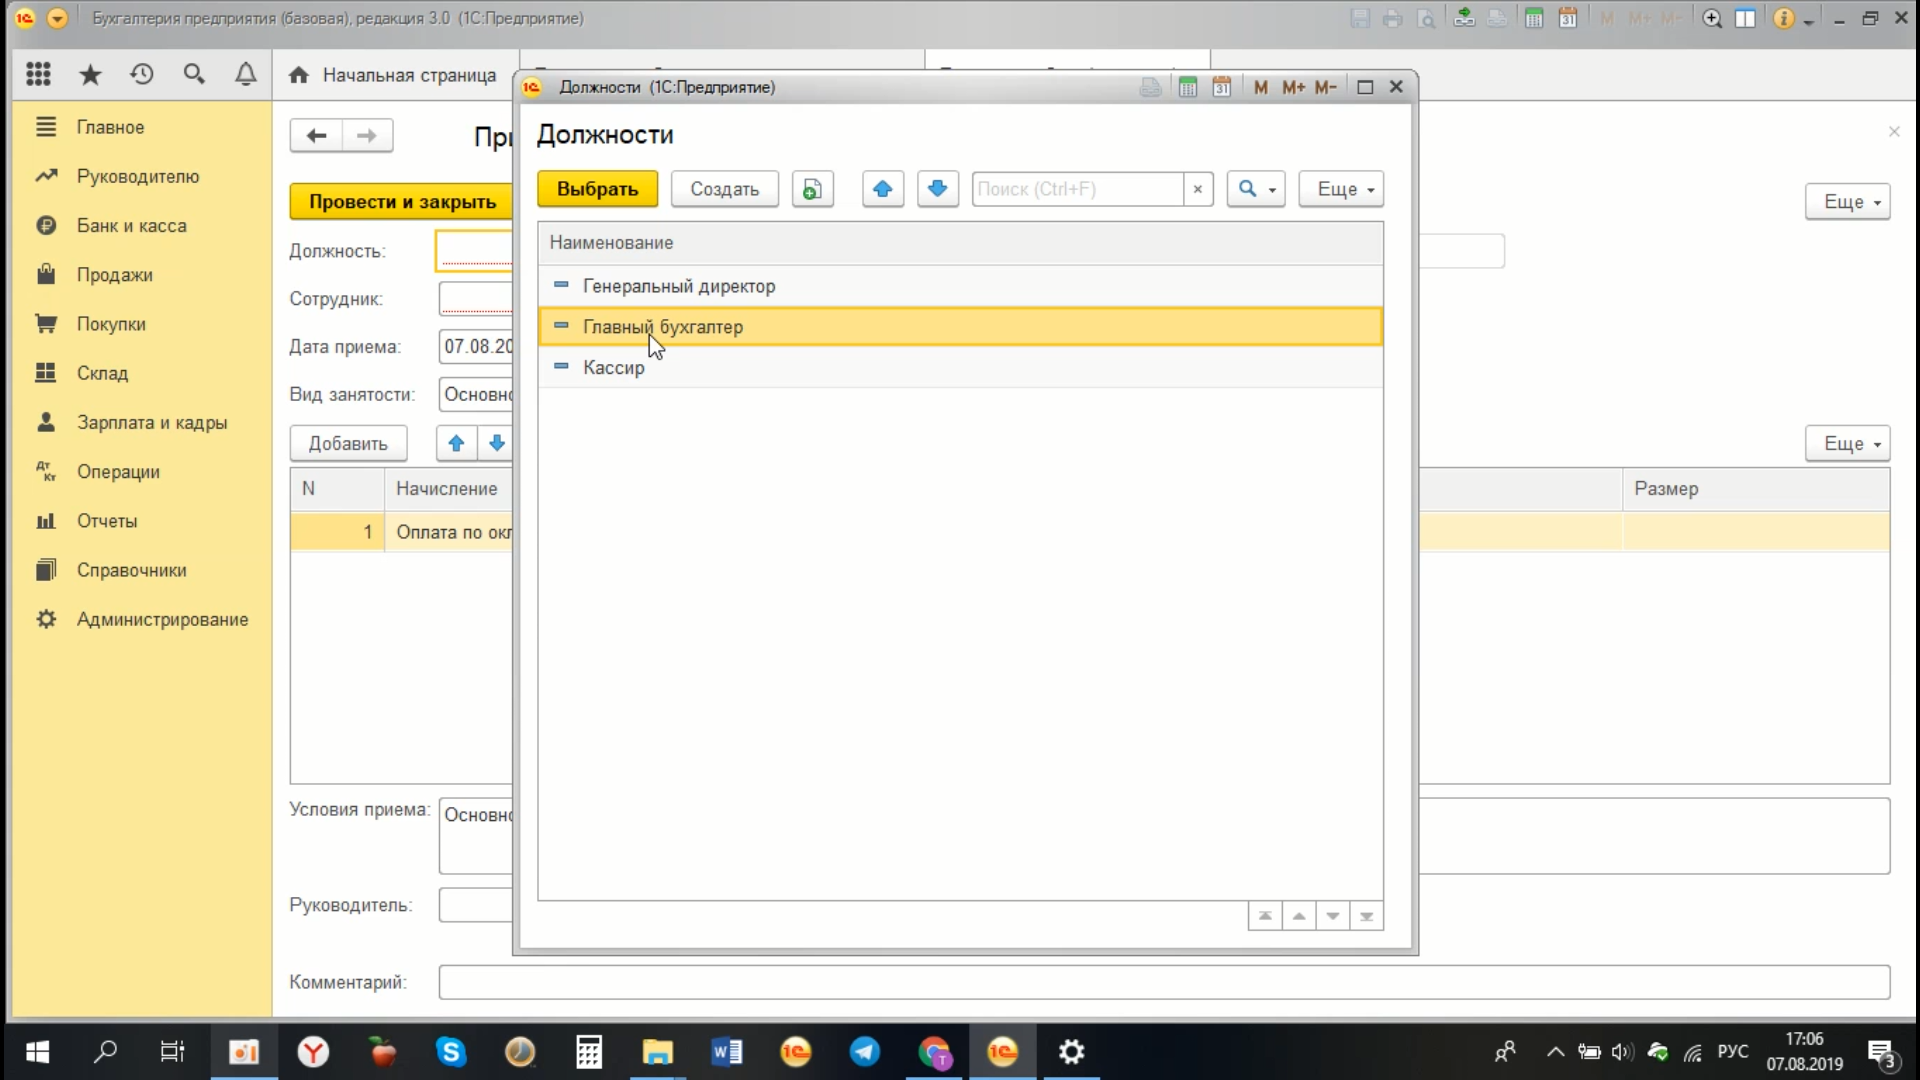
Task: Clear the search field with X icon
Action: click(1197, 189)
